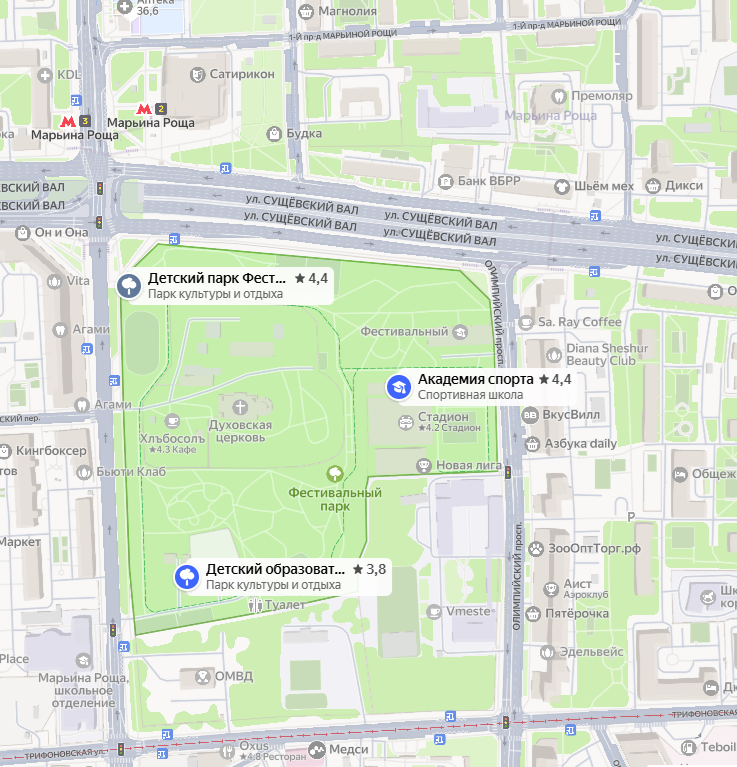Screen dimensions: 737x767
Task: Open the Oxus restaurant fork icon
Action: coord(227,751)
